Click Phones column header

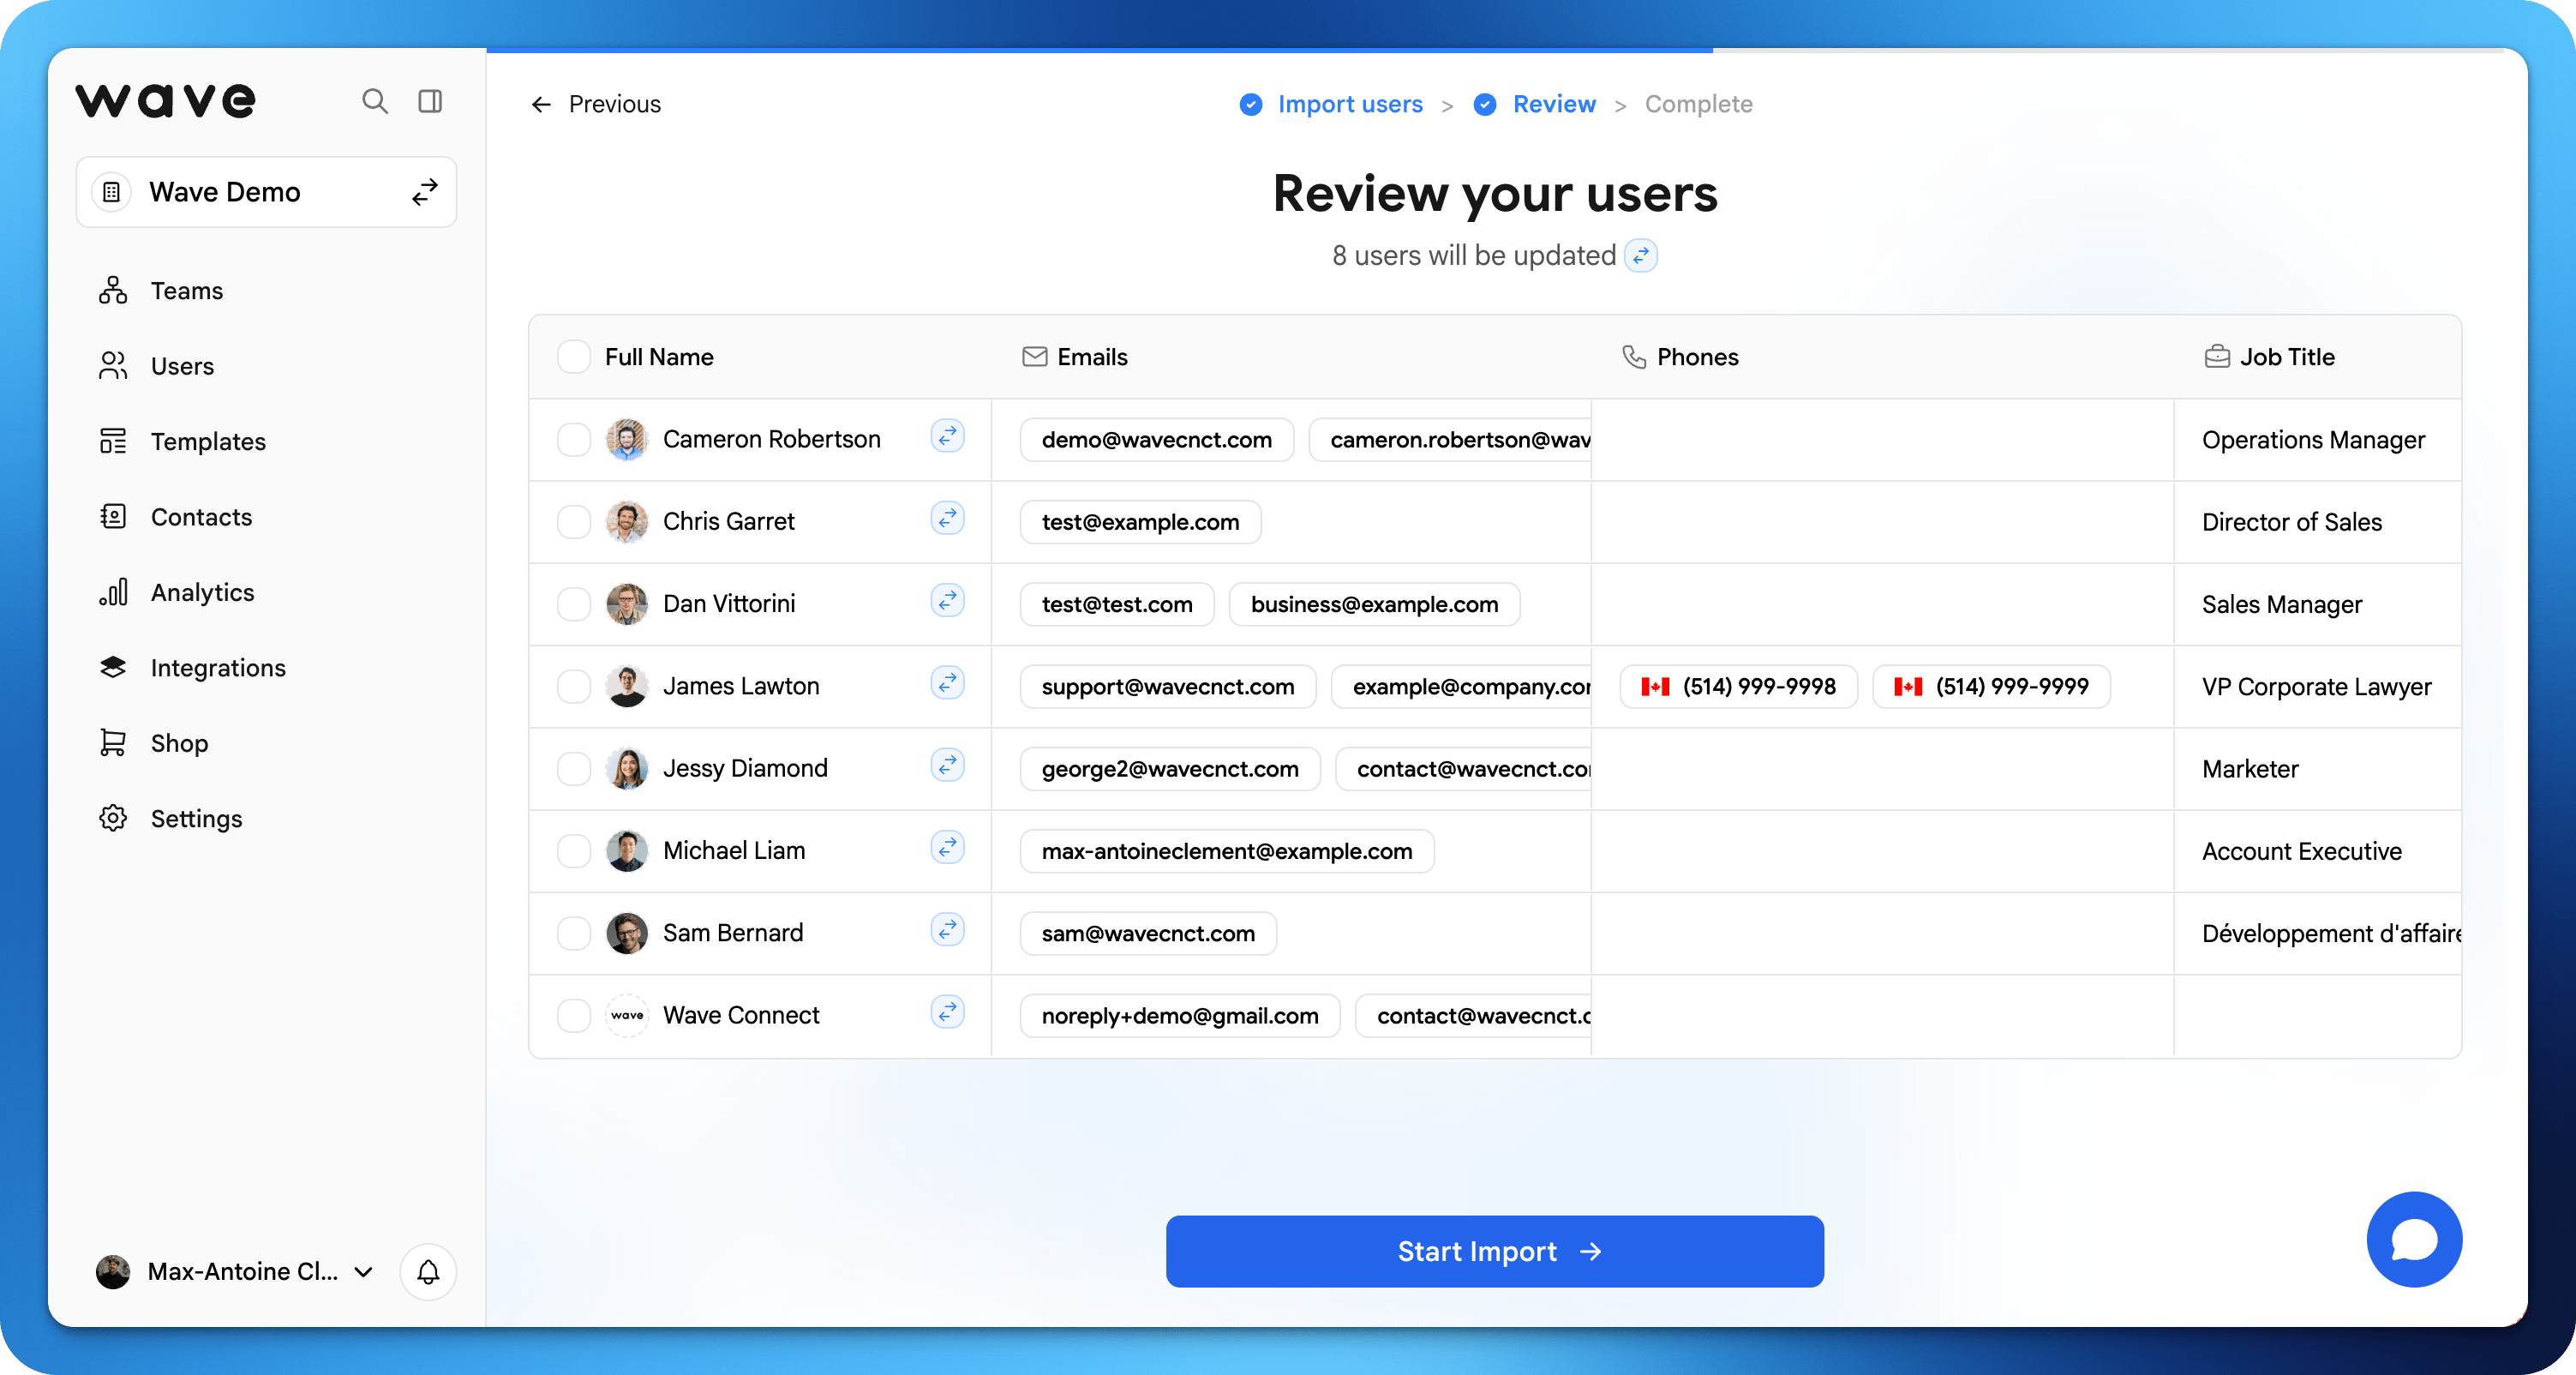1680,357
